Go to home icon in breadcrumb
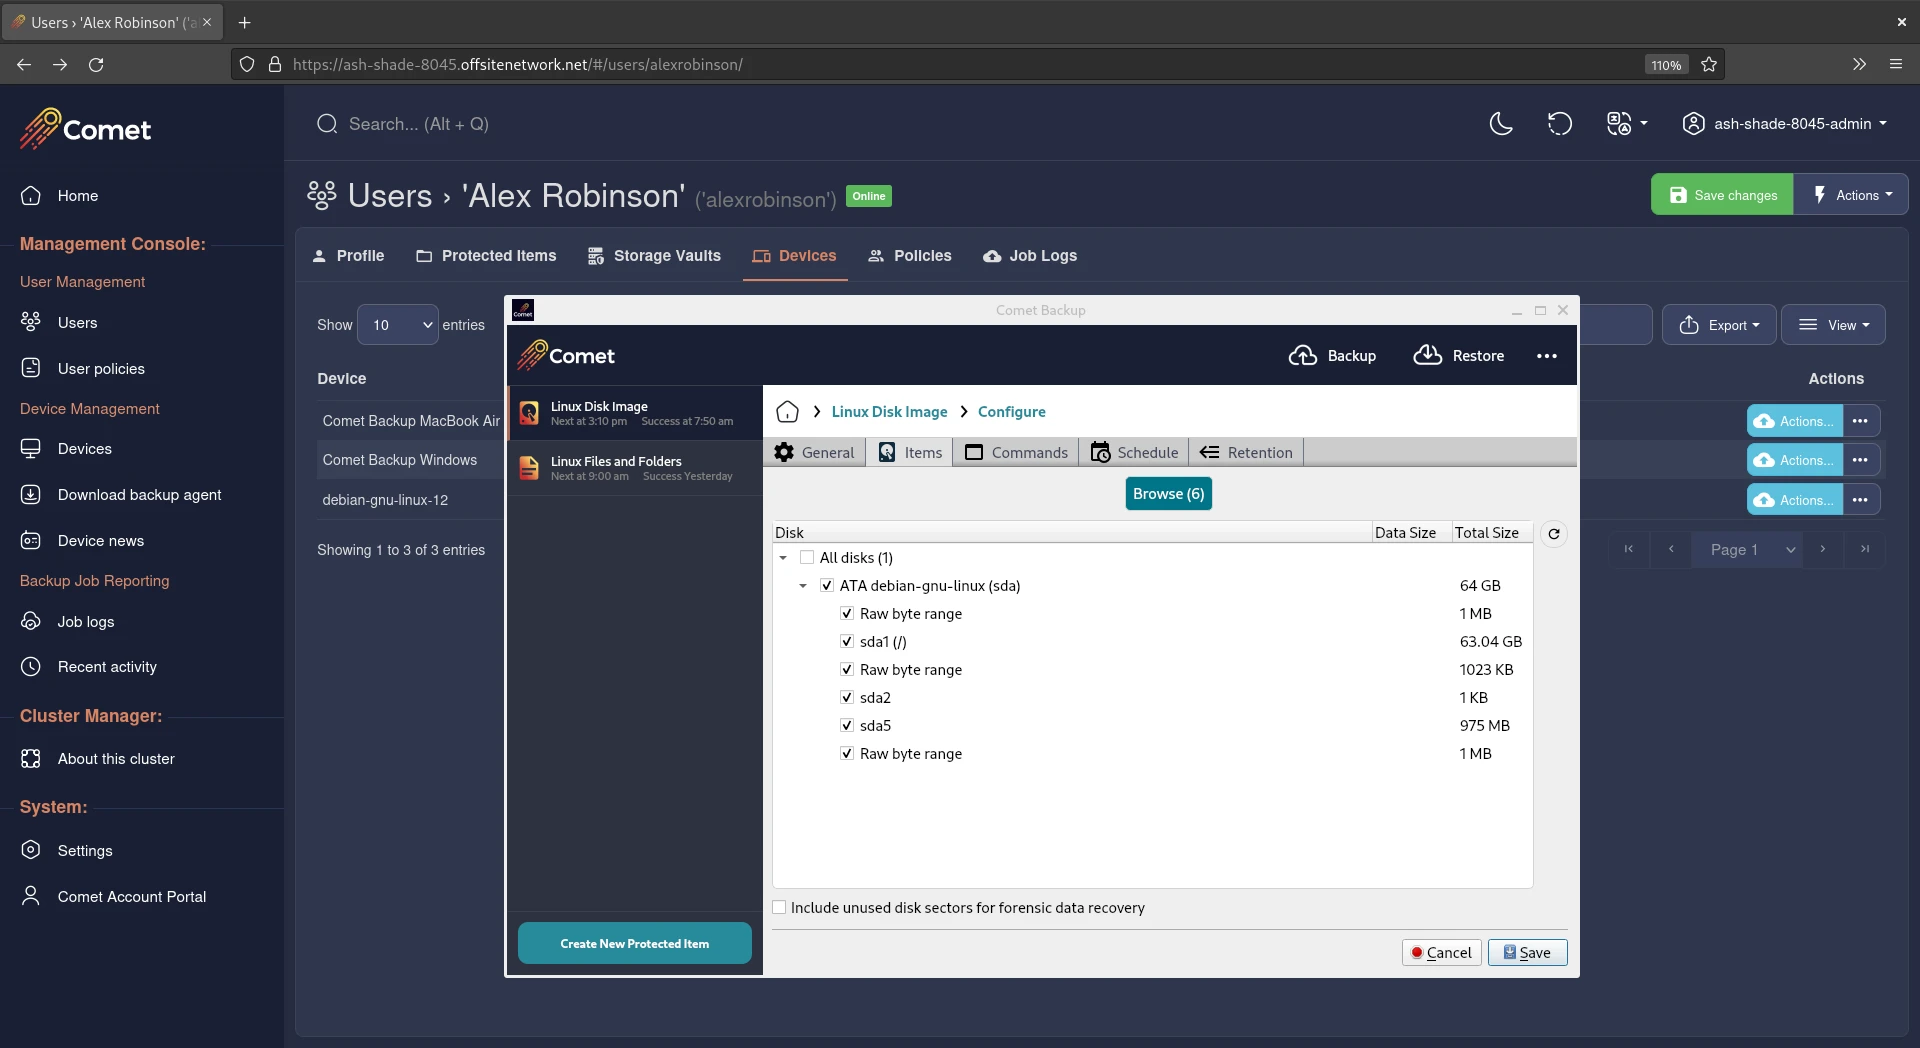Image resolution: width=1920 pixels, height=1048 pixels. click(x=788, y=412)
